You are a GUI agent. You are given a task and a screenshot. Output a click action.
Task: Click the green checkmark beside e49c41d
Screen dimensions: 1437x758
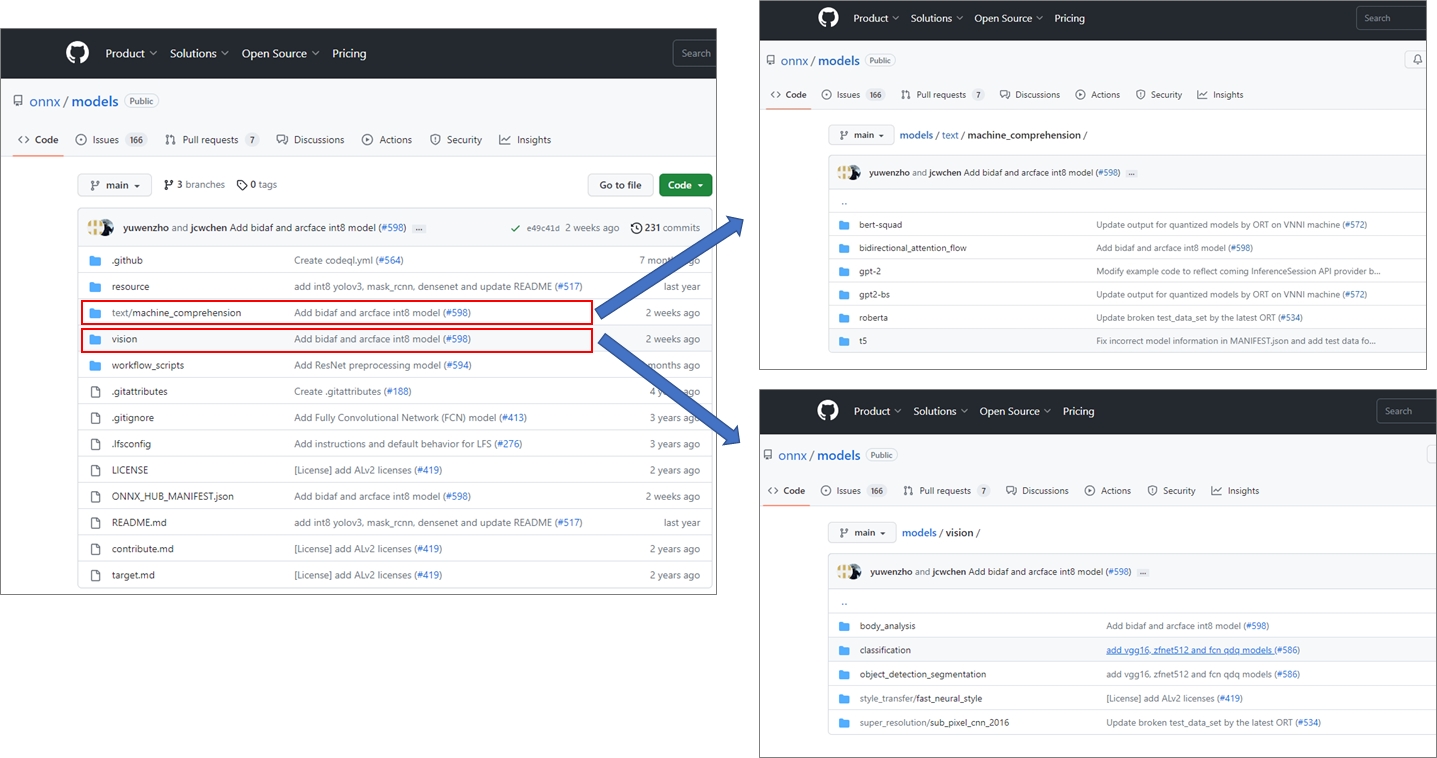point(515,228)
